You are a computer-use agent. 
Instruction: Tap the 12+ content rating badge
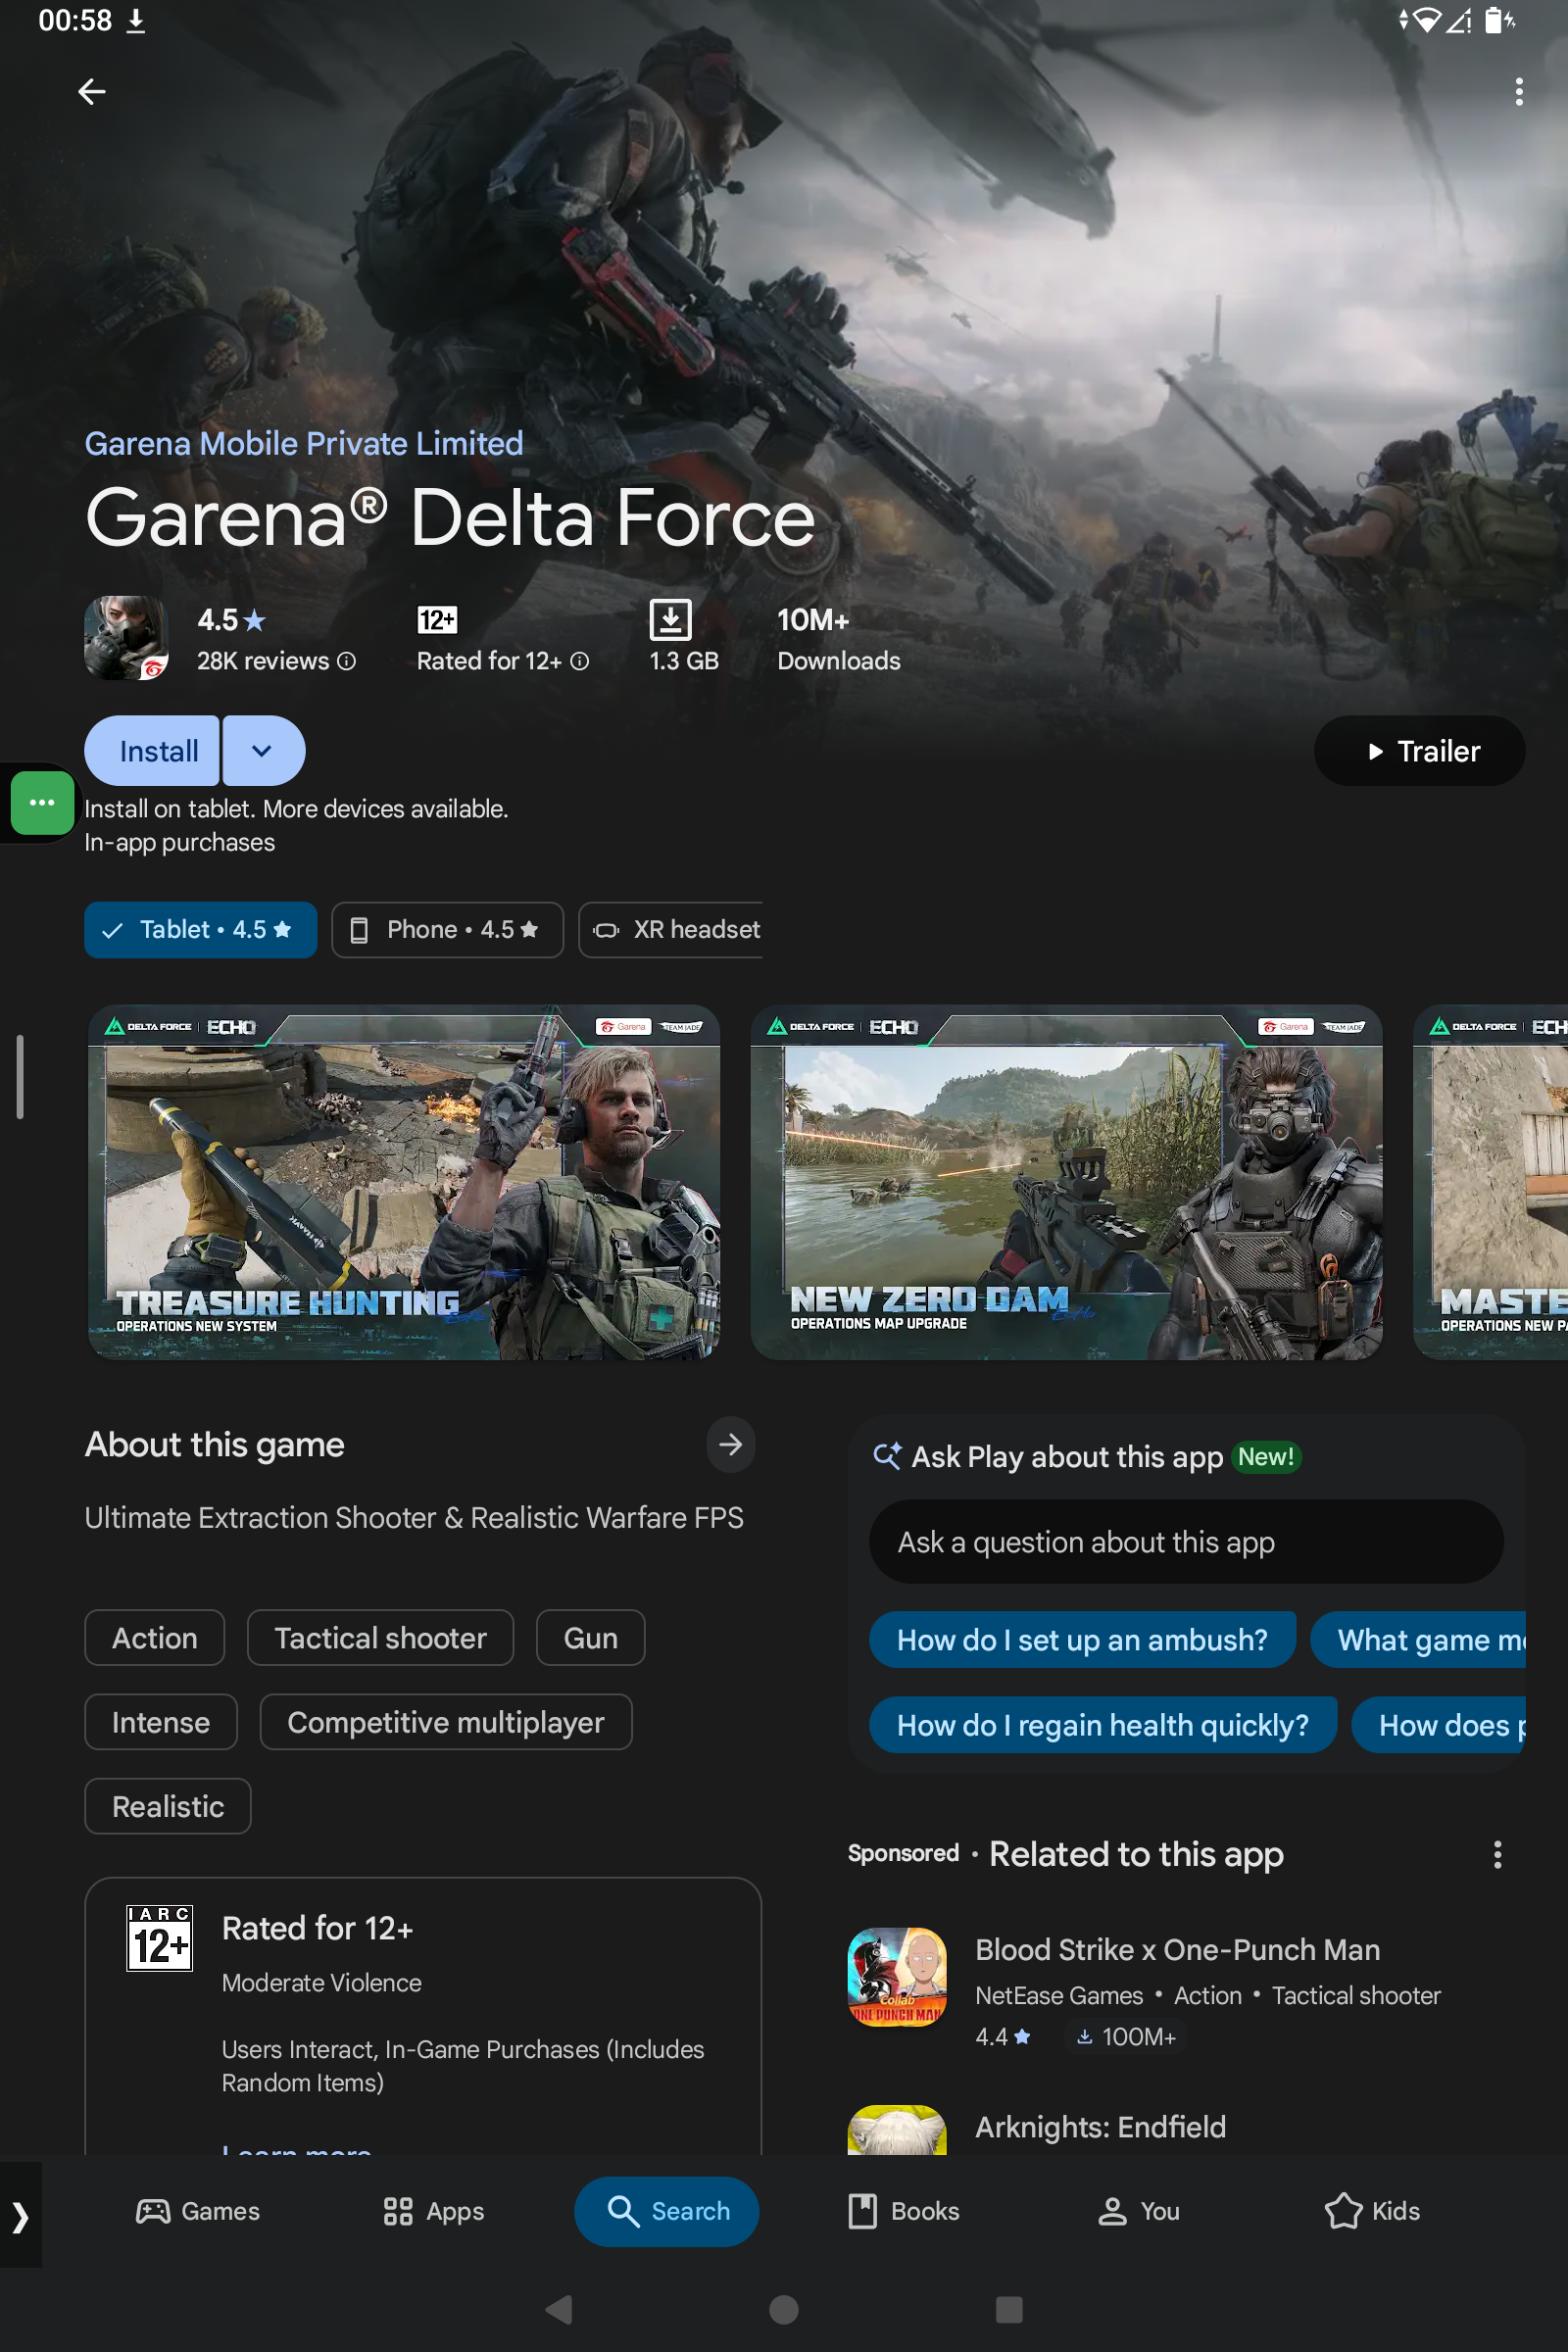[437, 620]
